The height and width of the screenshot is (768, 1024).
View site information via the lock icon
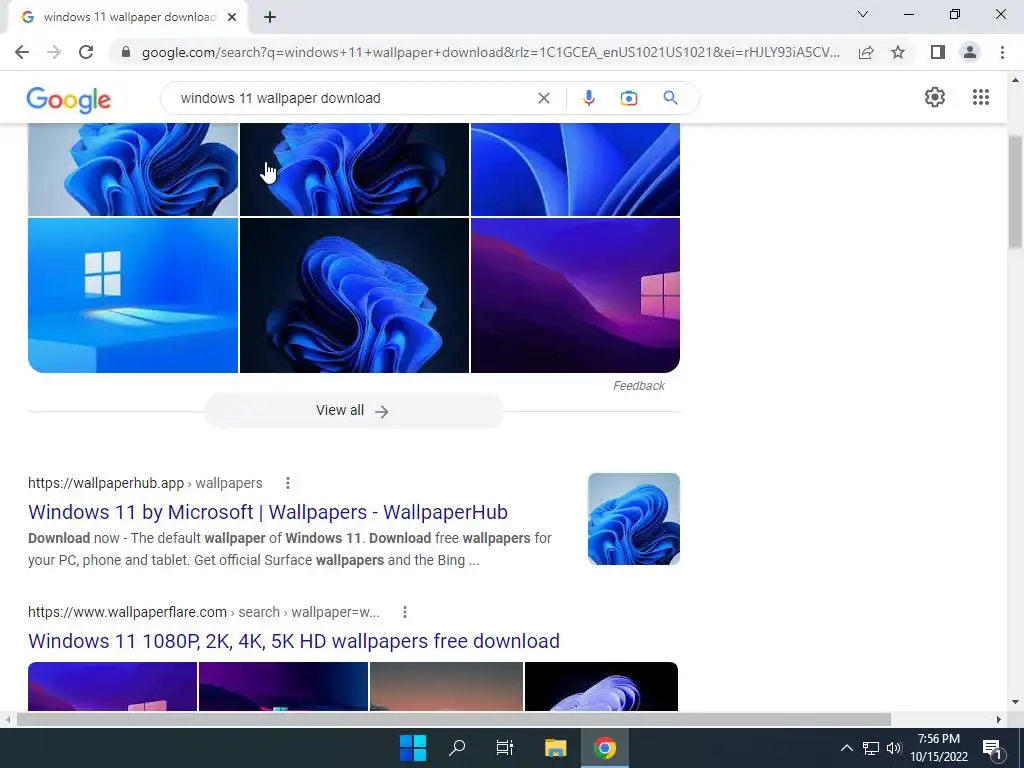click(x=126, y=52)
